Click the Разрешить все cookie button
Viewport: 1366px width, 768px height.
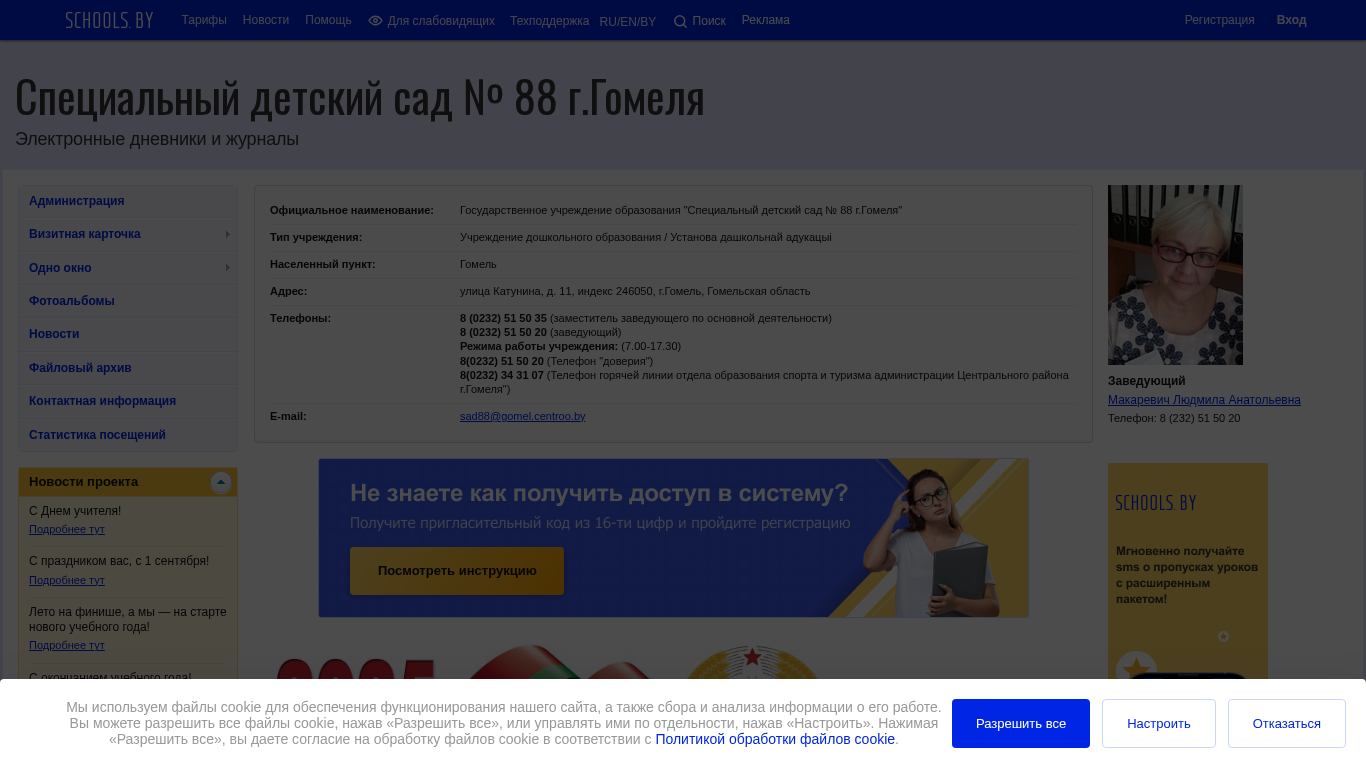pyautogui.click(x=1021, y=723)
